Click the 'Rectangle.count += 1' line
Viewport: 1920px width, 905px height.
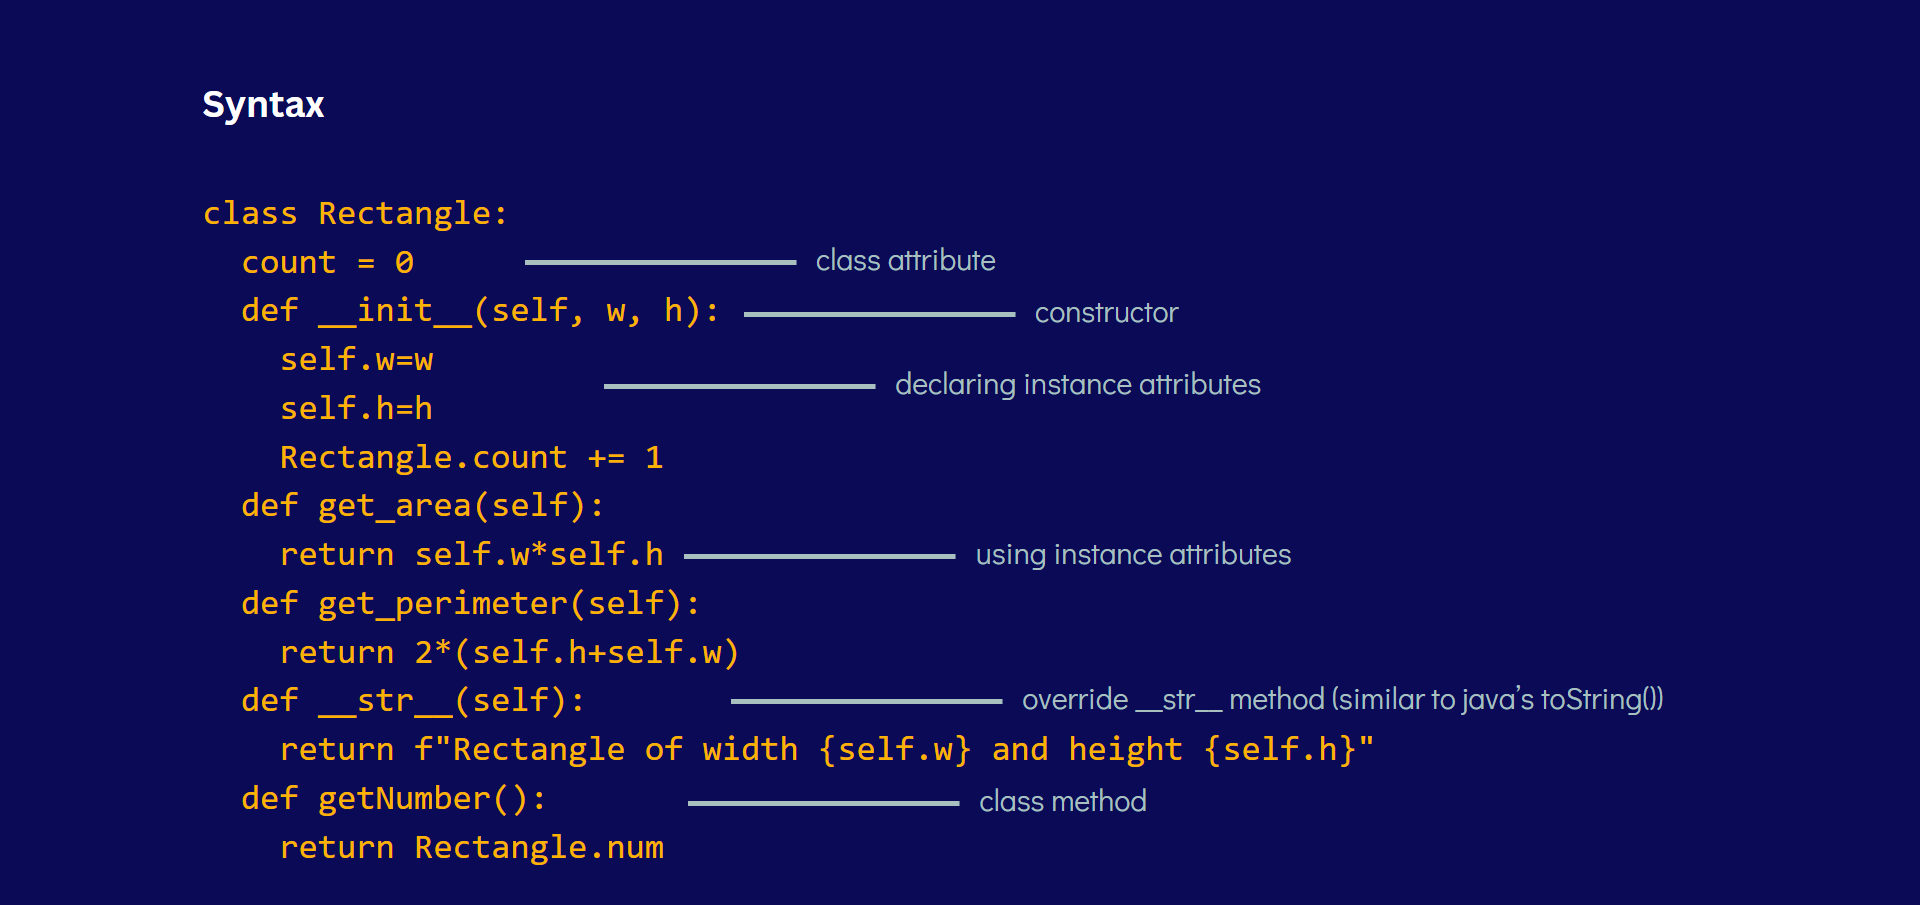(471, 458)
